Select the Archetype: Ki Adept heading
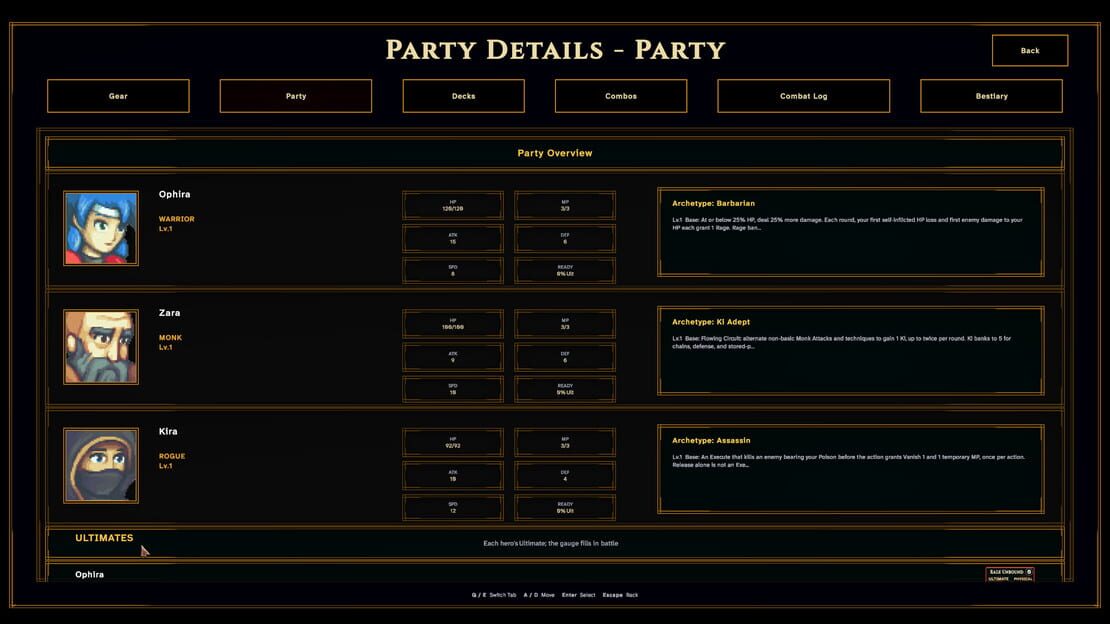The image size is (1110, 624). (711, 322)
